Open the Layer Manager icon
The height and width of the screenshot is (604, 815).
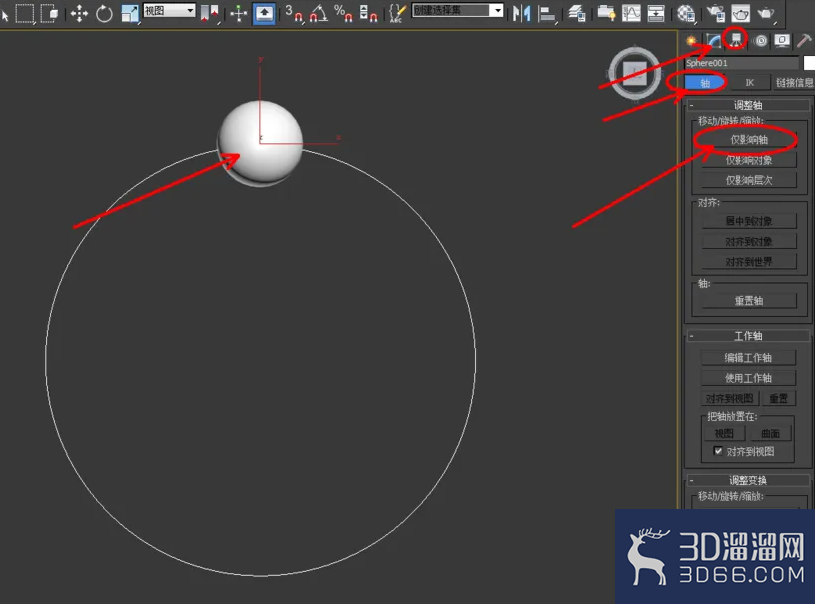tap(576, 13)
